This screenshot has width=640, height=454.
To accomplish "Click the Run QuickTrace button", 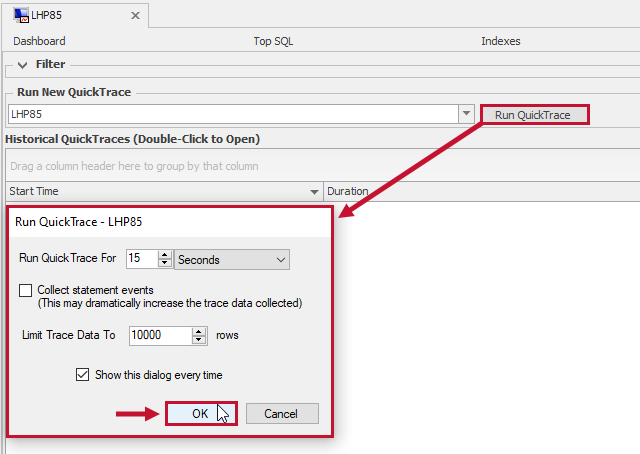I will click(x=535, y=115).
